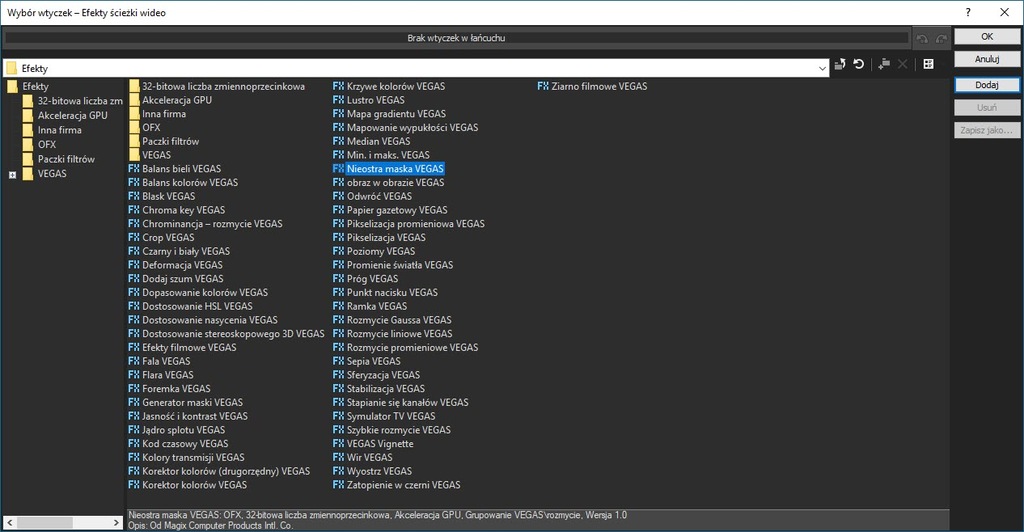Select Czarny i biały VEGAS plugin

coord(186,251)
